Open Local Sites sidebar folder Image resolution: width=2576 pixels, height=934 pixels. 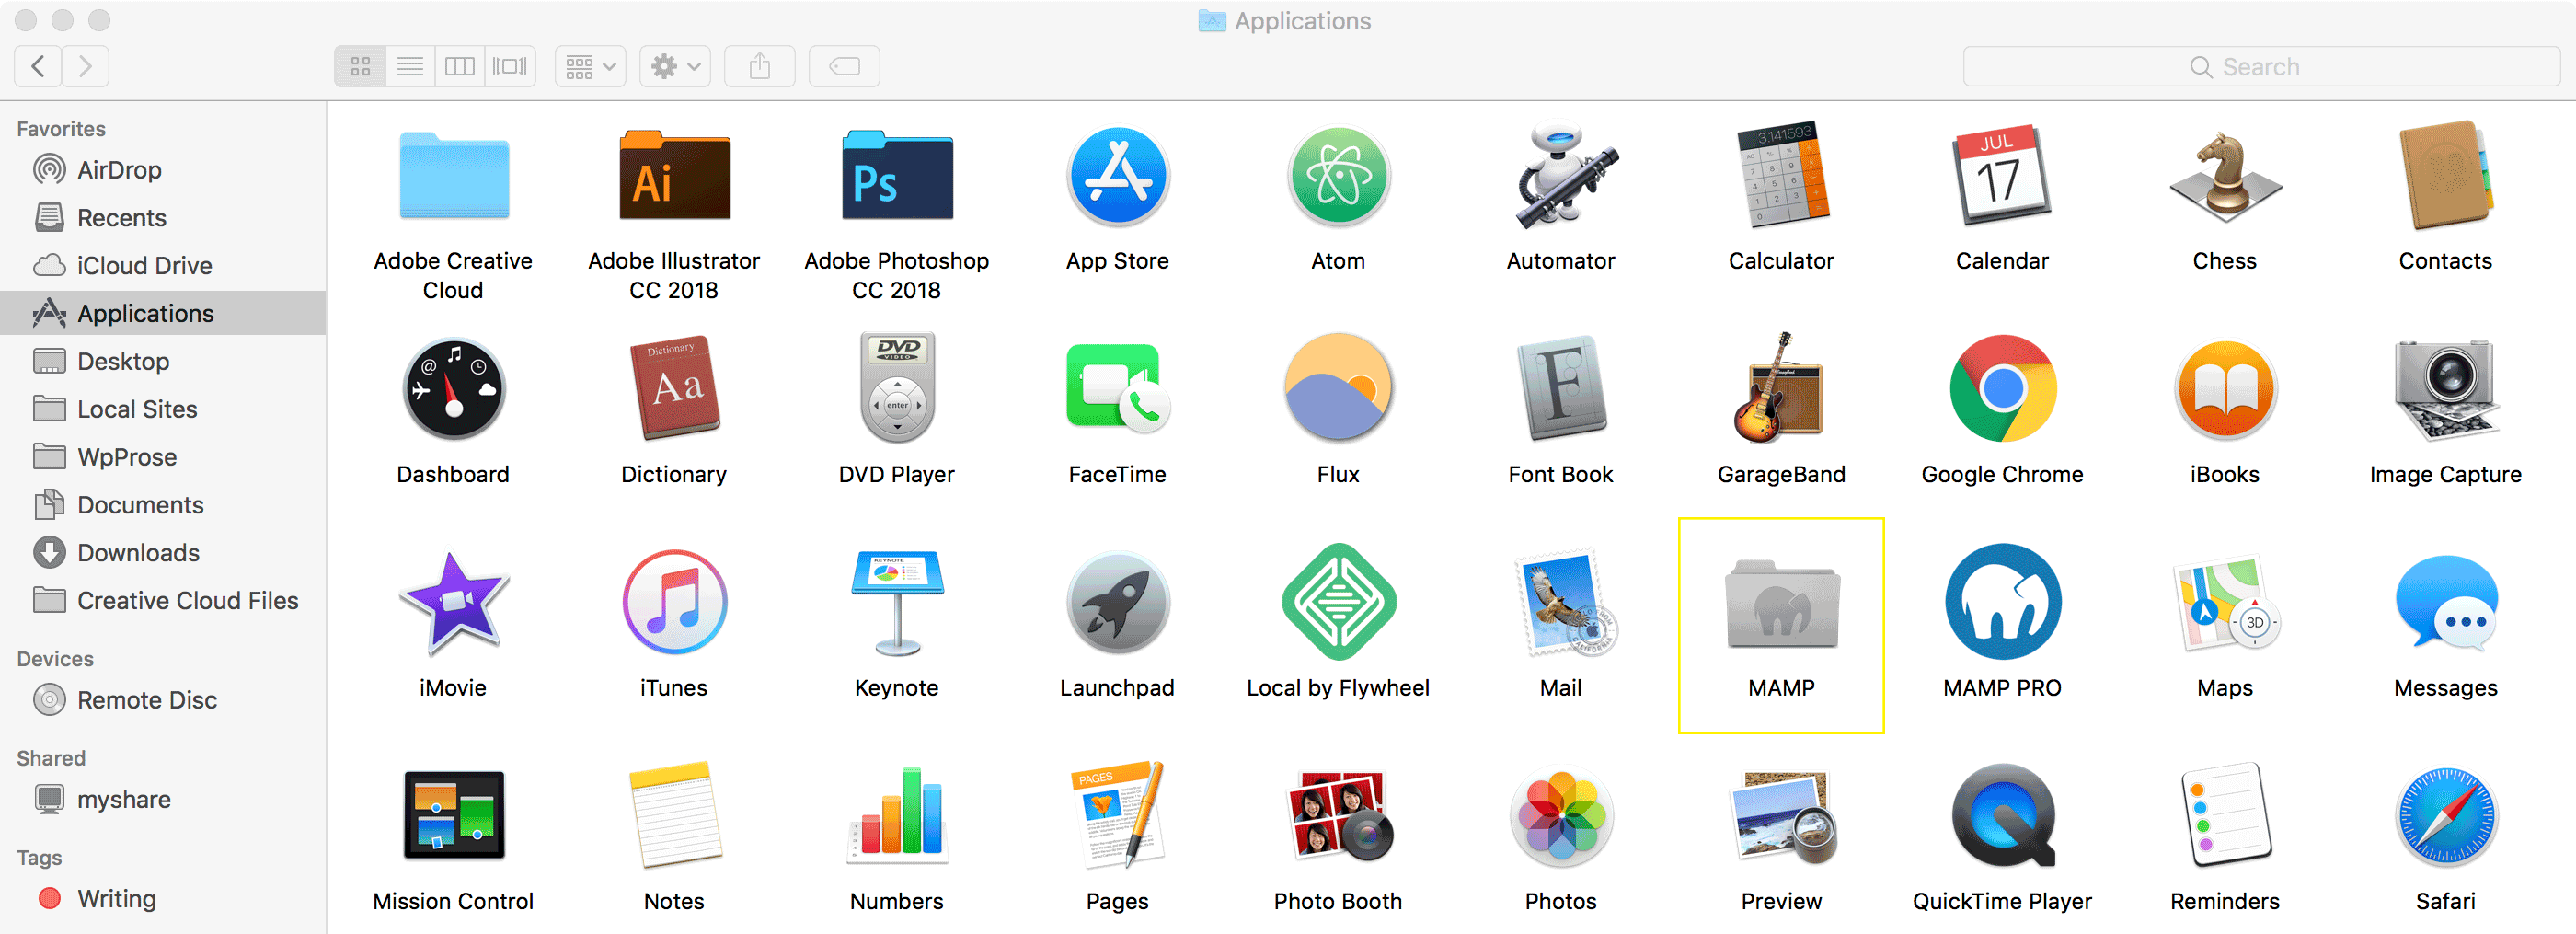163,409
